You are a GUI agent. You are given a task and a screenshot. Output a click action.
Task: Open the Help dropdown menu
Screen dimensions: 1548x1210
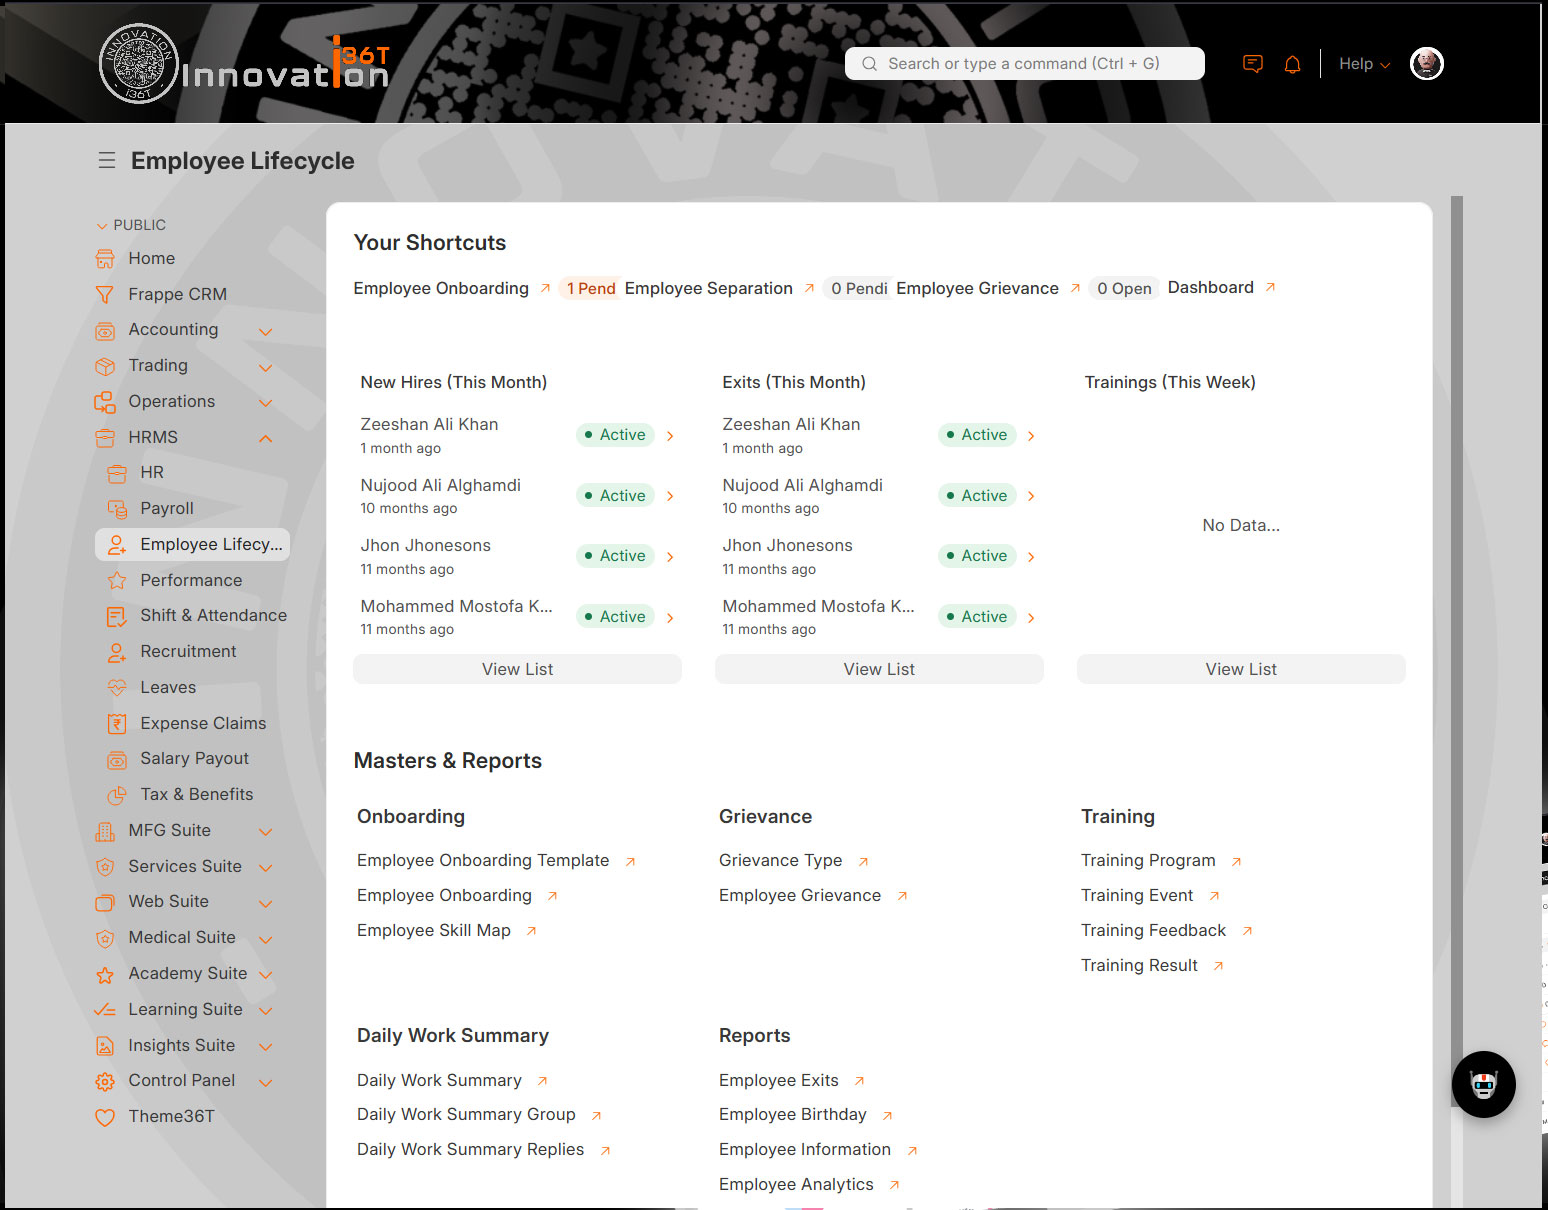(x=1364, y=64)
